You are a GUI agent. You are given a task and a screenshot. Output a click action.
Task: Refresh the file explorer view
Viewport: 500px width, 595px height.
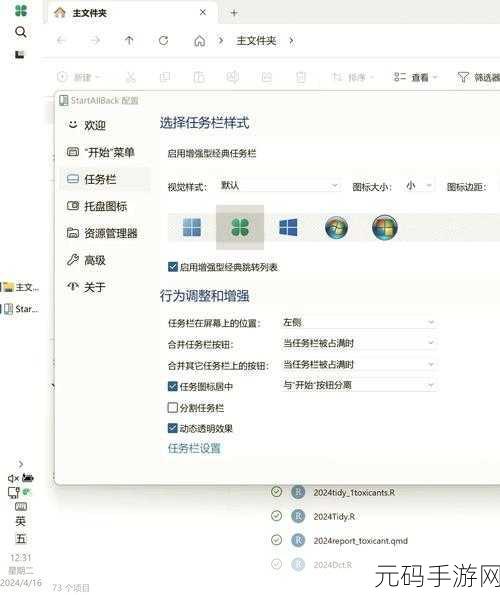point(163,40)
